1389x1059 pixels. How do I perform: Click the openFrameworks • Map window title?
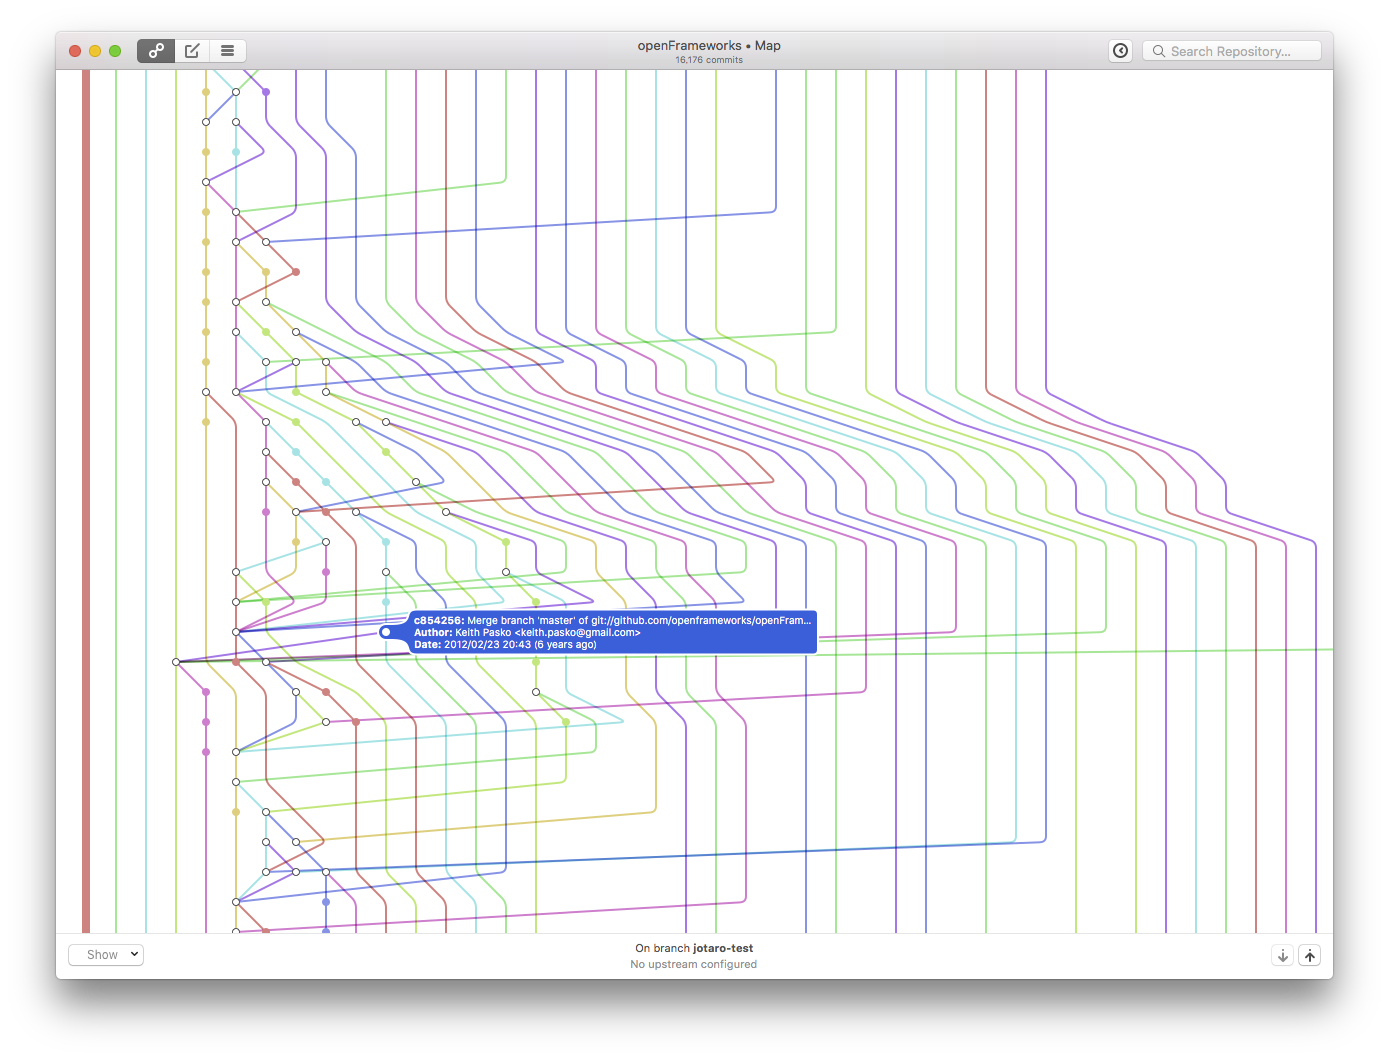pos(709,46)
